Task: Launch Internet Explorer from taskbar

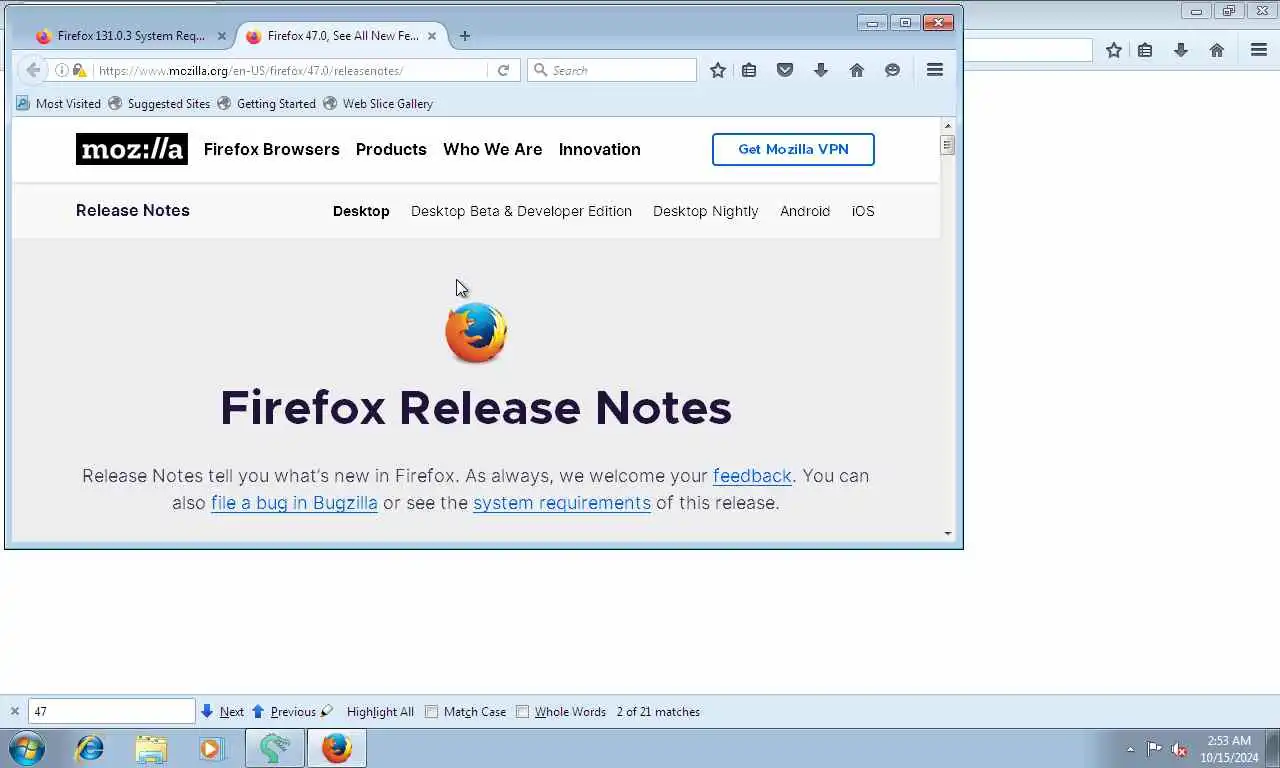Action: [x=90, y=748]
